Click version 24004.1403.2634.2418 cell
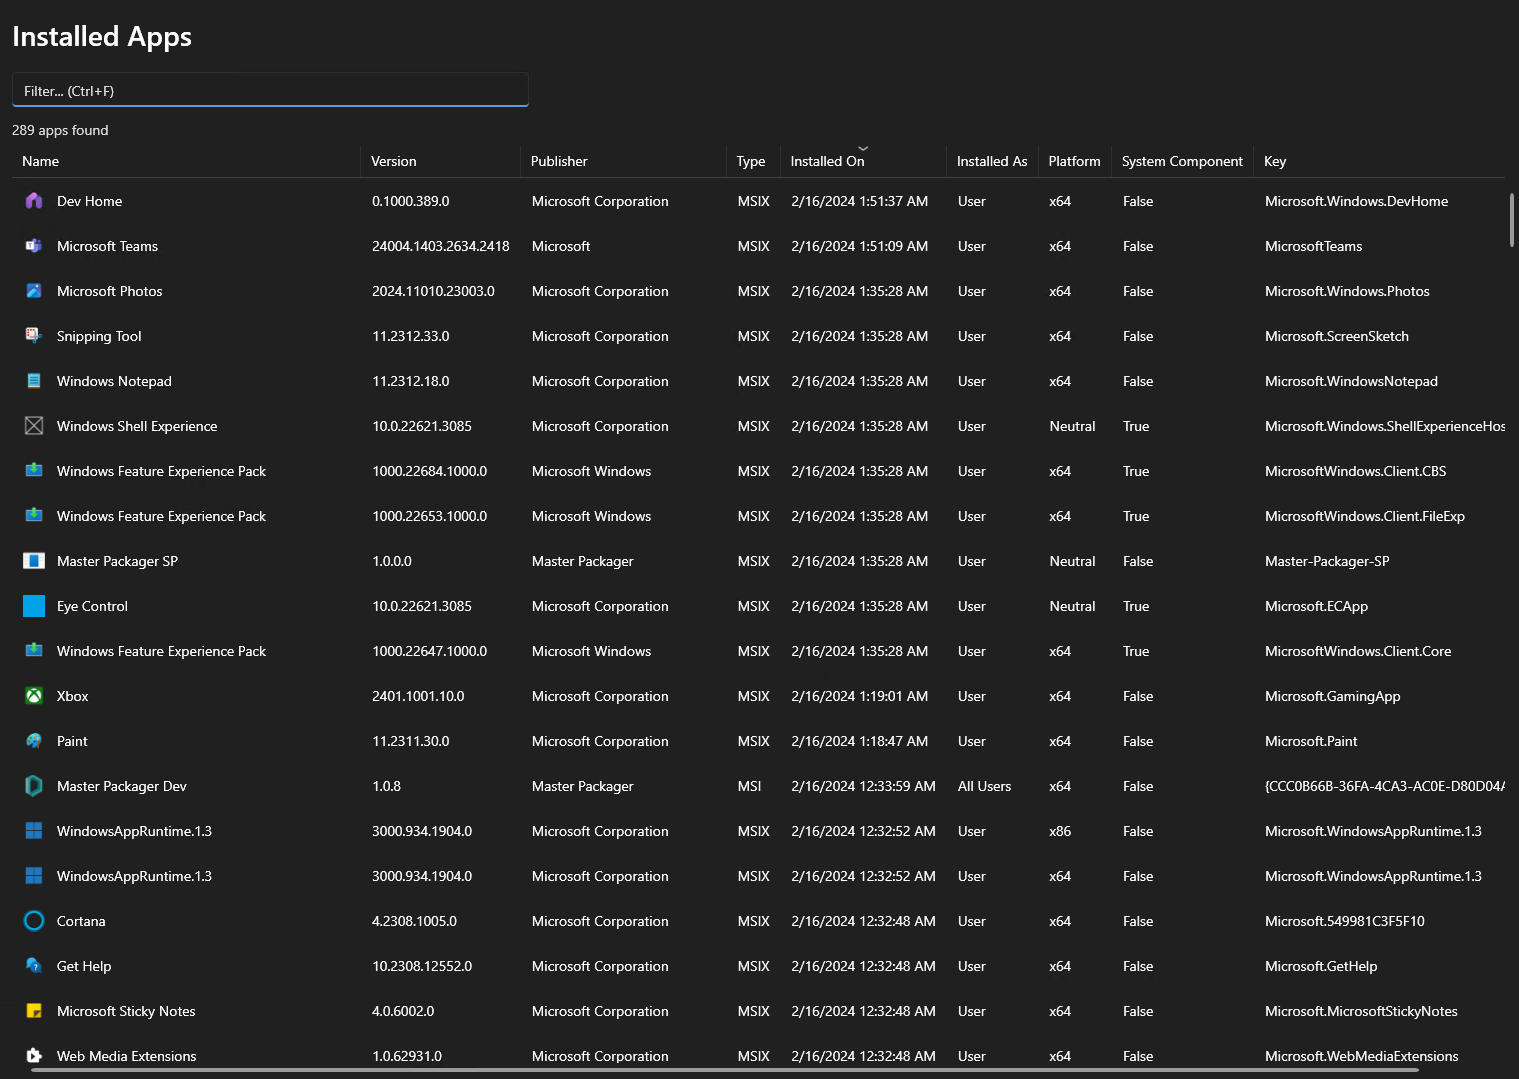 click(441, 246)
